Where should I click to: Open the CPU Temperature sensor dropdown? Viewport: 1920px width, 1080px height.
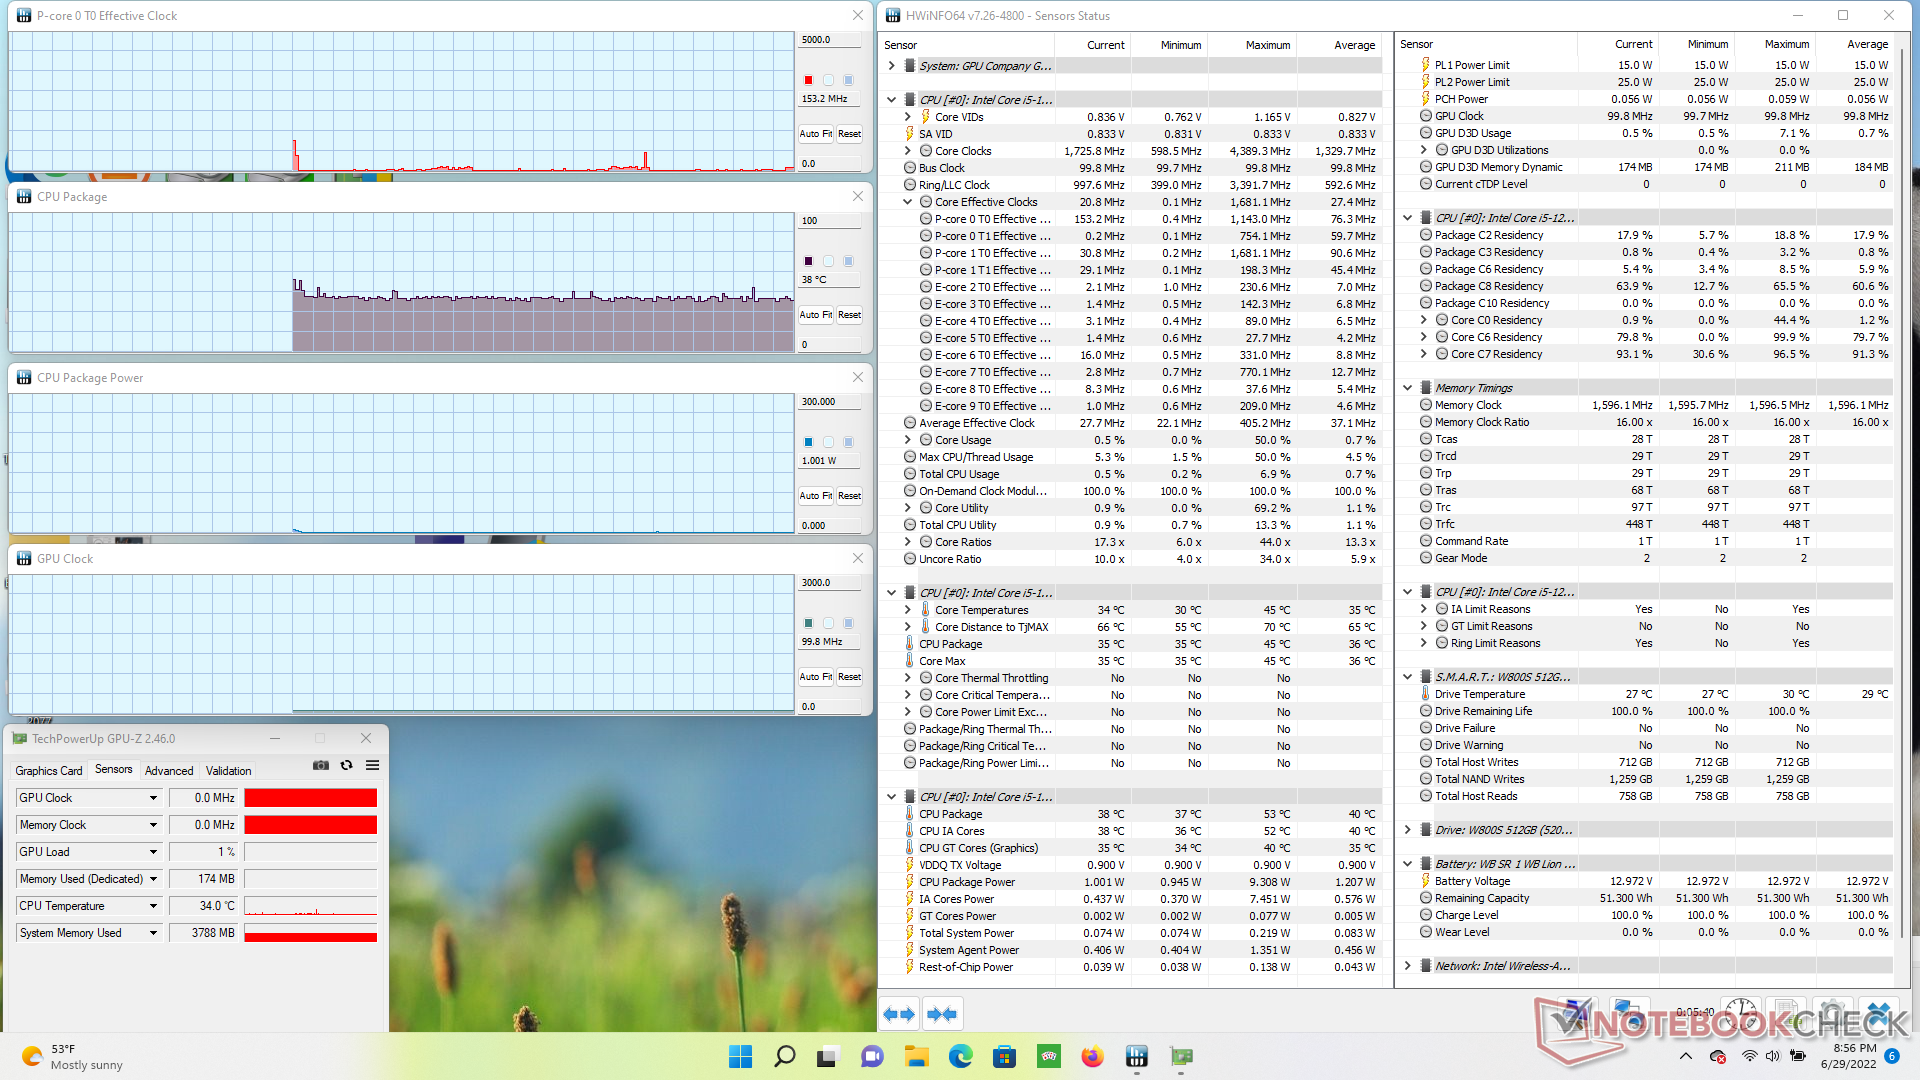point(153,906)
